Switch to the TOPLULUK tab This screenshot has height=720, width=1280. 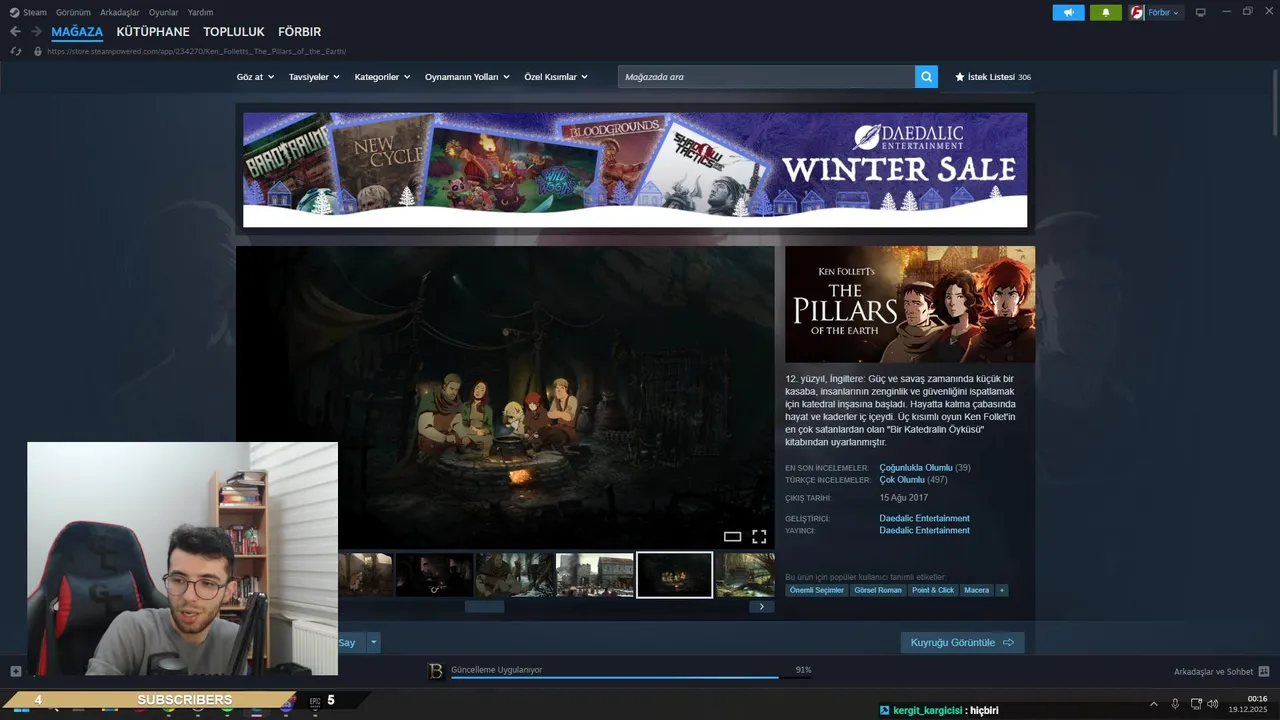tap(234, 32)
